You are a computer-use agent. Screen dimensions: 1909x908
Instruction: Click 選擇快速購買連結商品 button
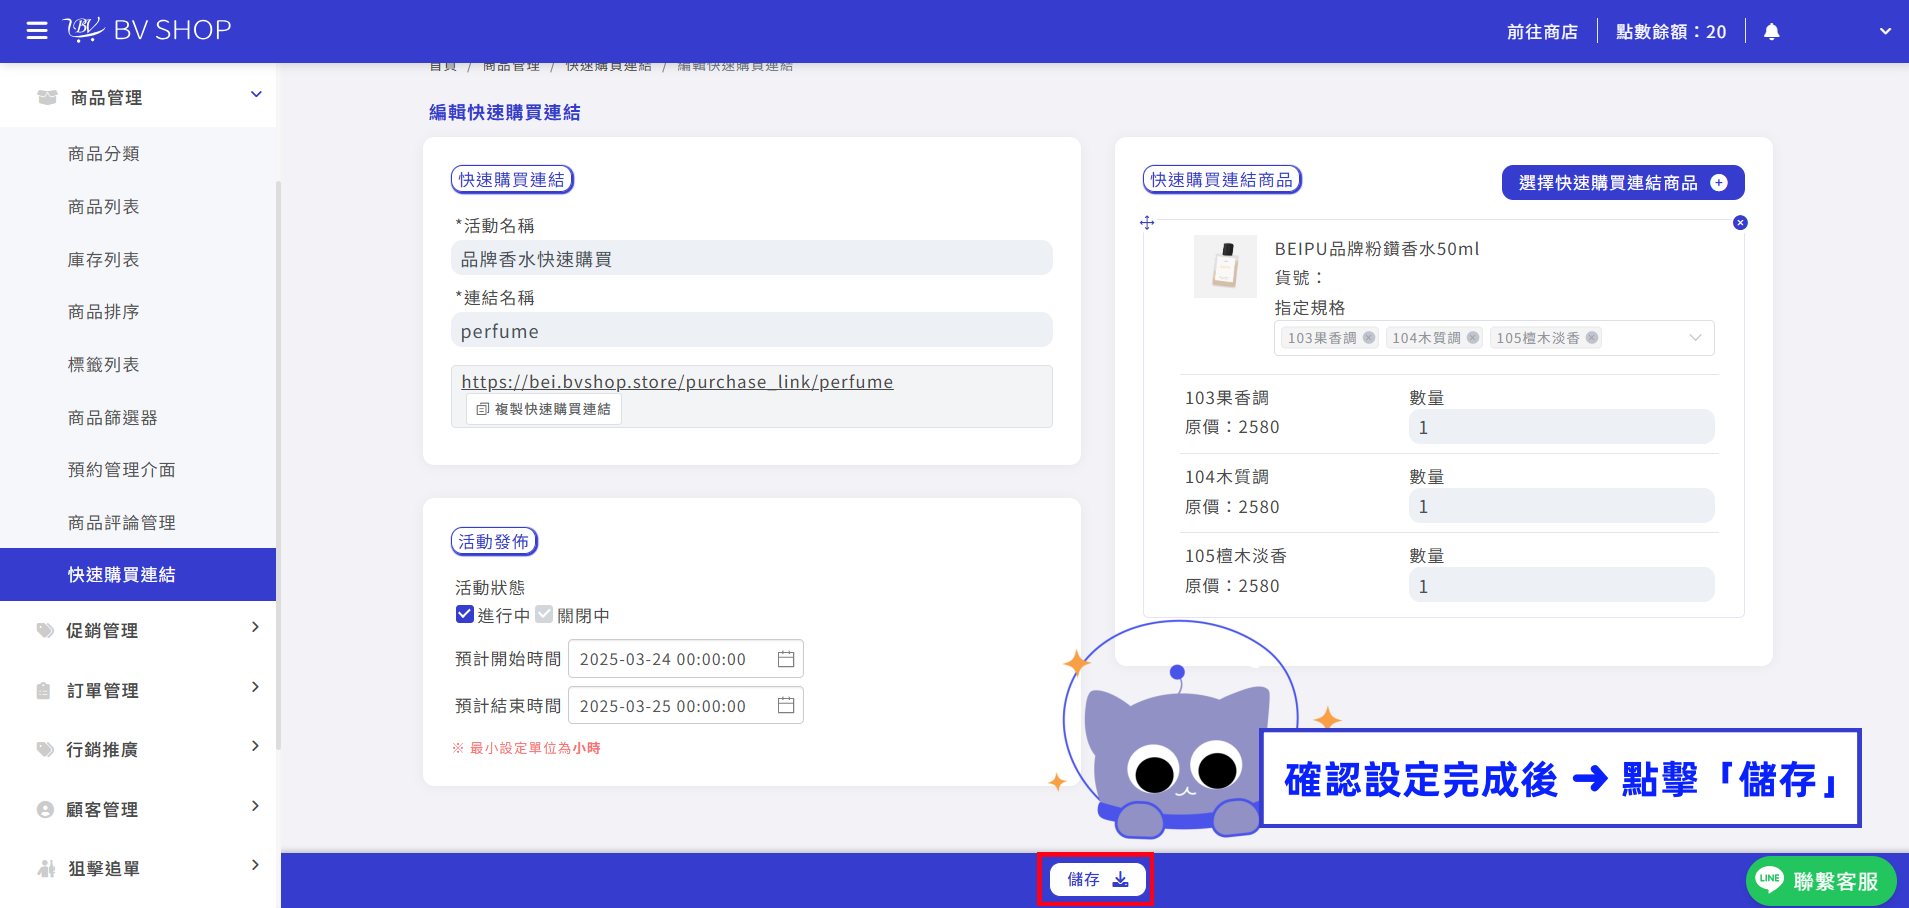(1623, 182)
